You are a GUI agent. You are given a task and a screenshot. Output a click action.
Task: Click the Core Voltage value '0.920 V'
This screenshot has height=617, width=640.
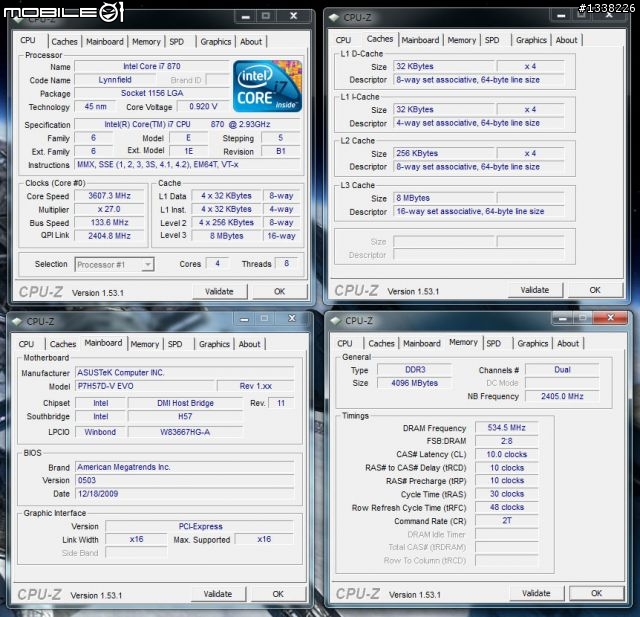coord(203,107)
